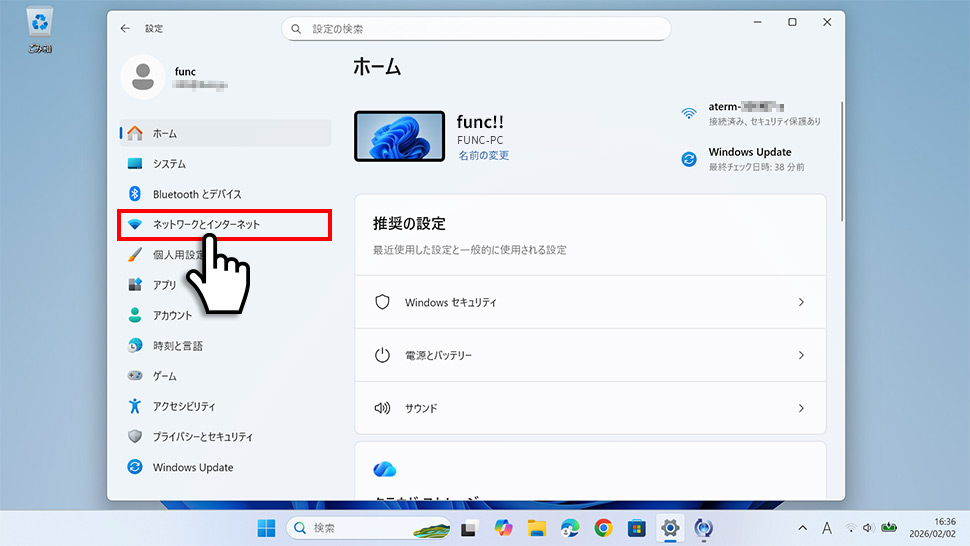This screenshot has height=546, width=970.
Task: Open ネットワークとインターネット settings
Action: (225, 224)
